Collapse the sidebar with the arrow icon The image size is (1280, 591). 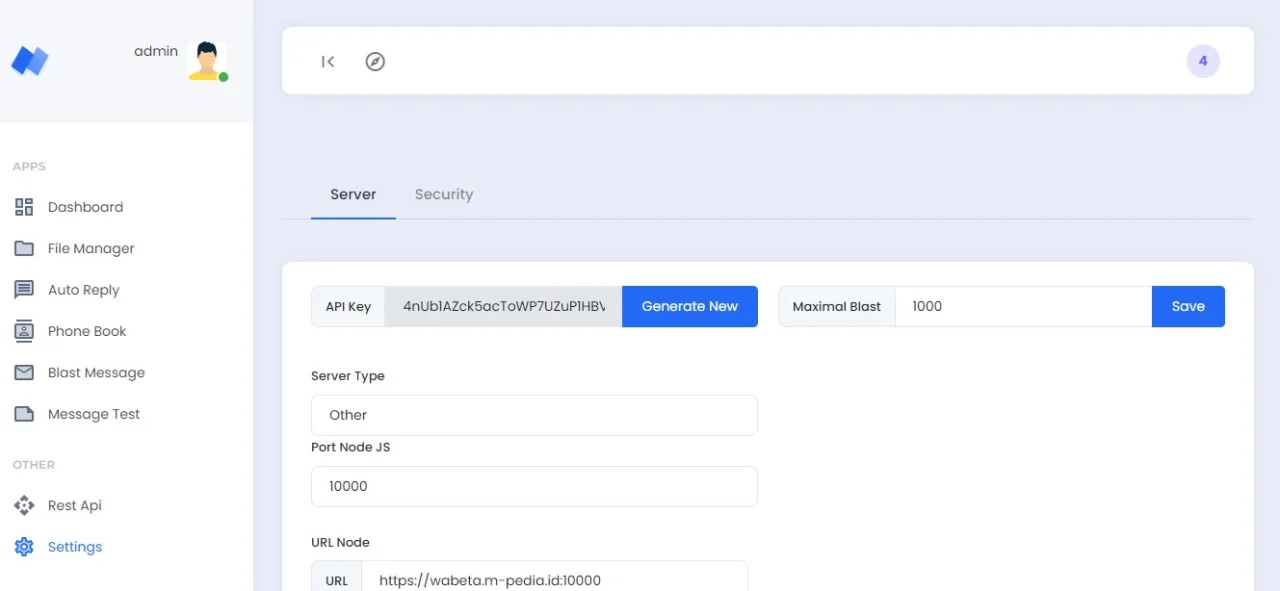328,61
